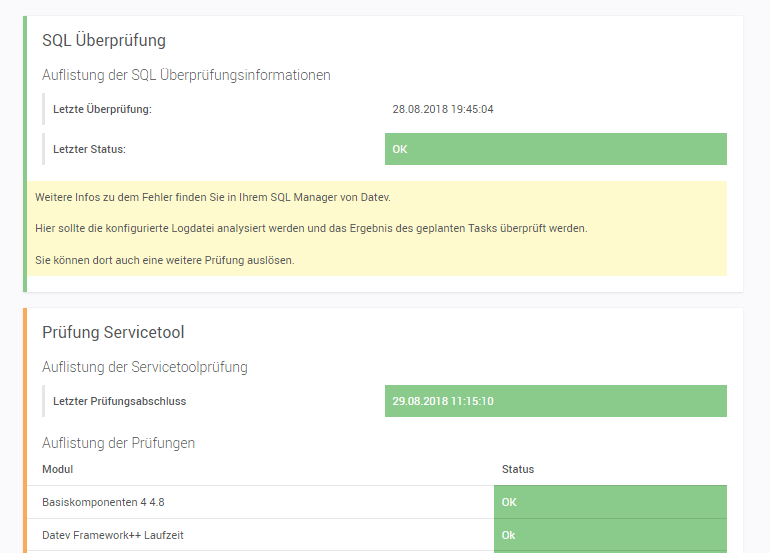This screenshot has width=770, height=553.
Task: Click the Ok status of Datev Framework++ Laufzeit
Action: (x=609, y=535)
